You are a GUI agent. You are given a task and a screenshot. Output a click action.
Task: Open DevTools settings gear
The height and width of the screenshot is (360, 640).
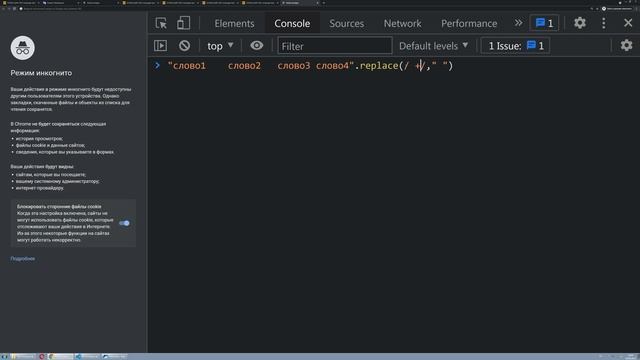580,23
